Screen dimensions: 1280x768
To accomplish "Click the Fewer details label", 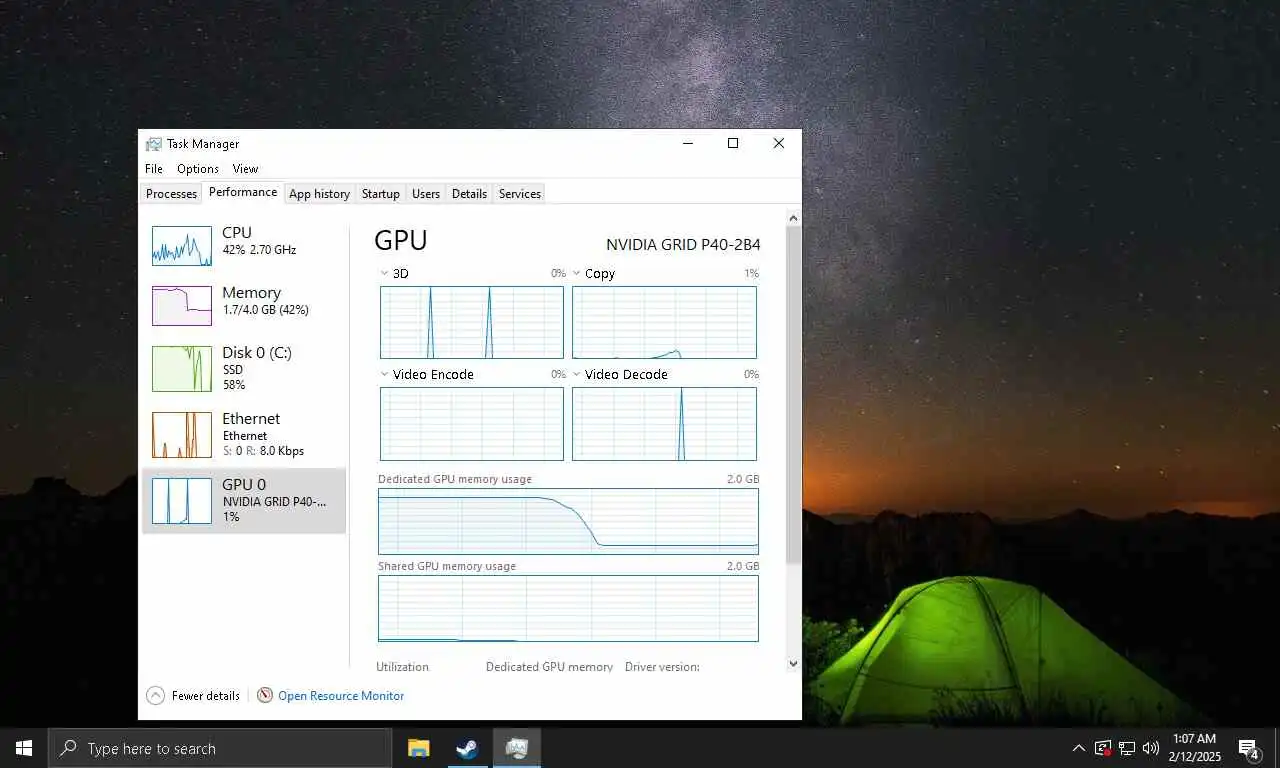I will pos(206,696).
